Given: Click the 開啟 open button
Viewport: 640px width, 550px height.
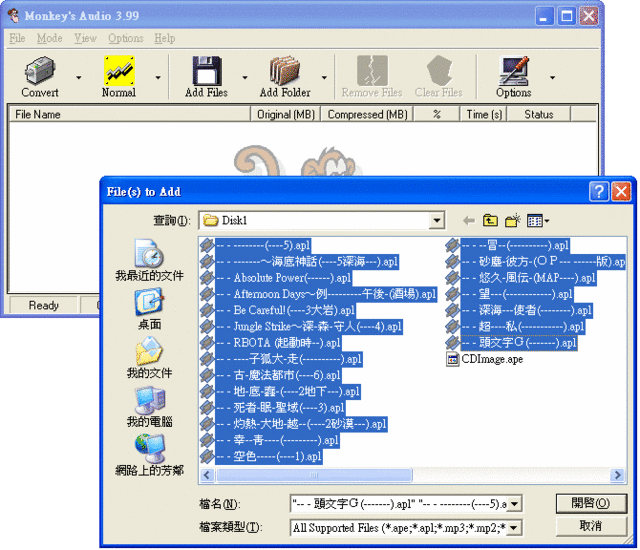Looking at the screenshot, I should (x=591, y=503).
